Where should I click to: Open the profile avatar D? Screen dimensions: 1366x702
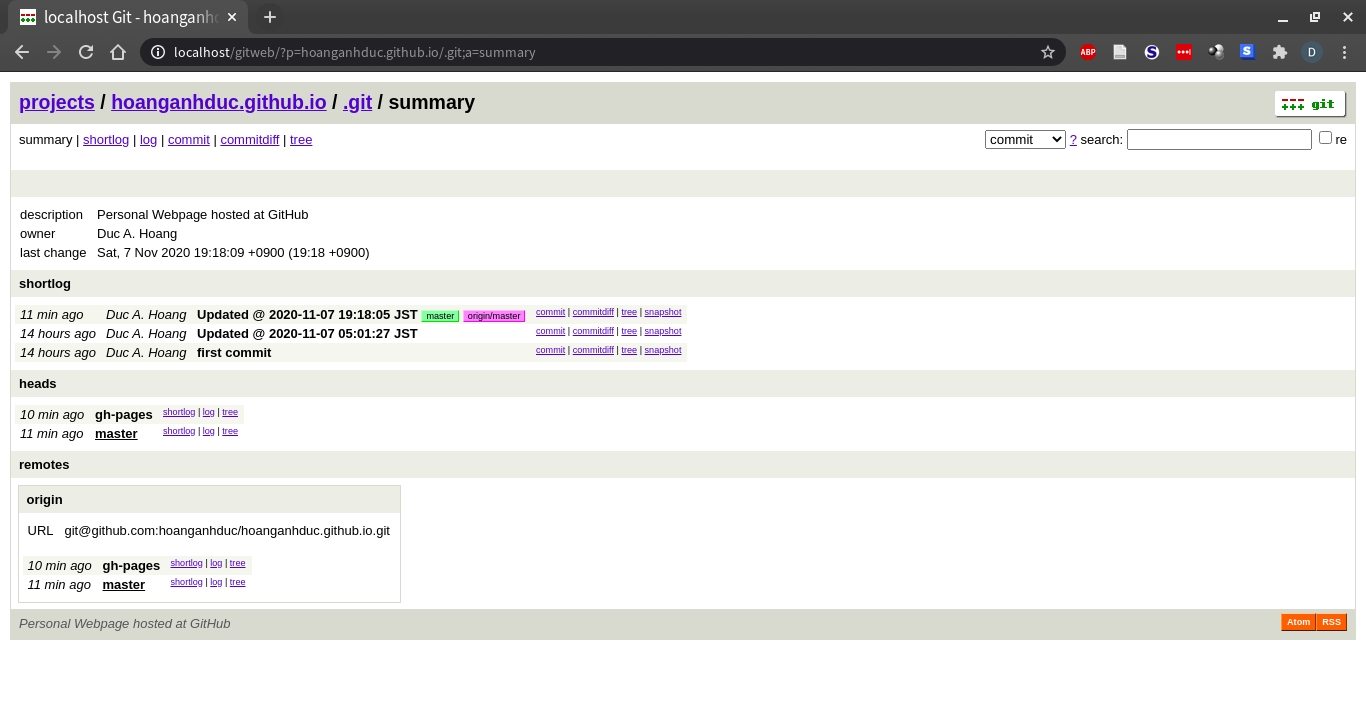pos(1312,52)
